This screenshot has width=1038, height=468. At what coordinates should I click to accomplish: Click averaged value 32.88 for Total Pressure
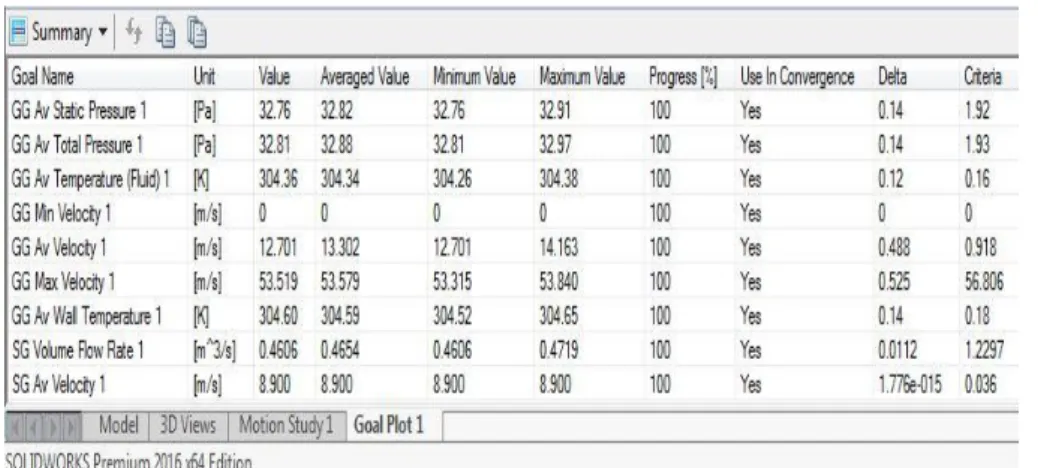click(x=336, y=146)
